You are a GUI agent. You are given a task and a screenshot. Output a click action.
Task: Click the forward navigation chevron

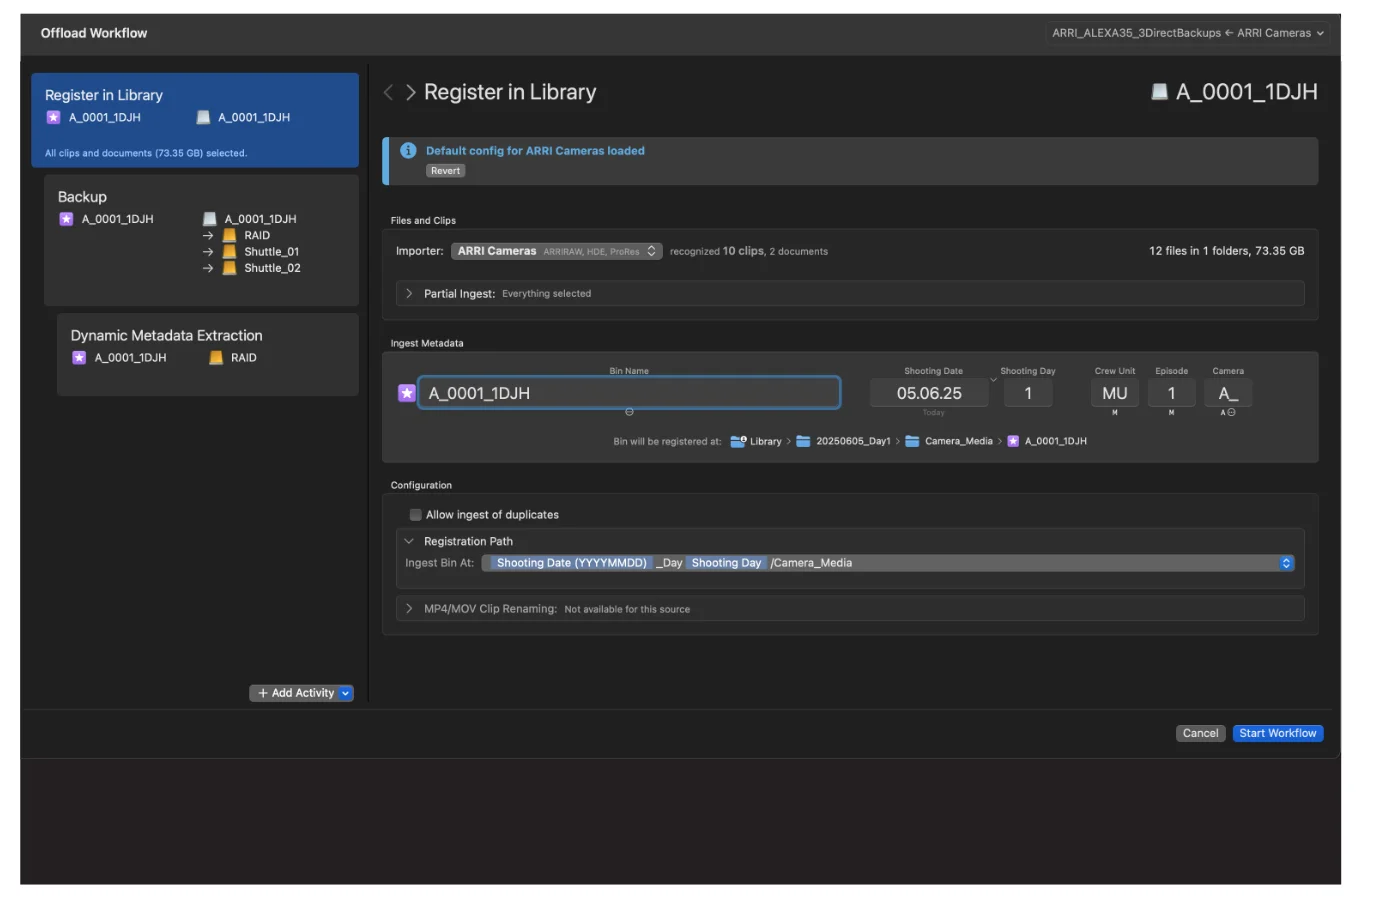click(410, 93)
